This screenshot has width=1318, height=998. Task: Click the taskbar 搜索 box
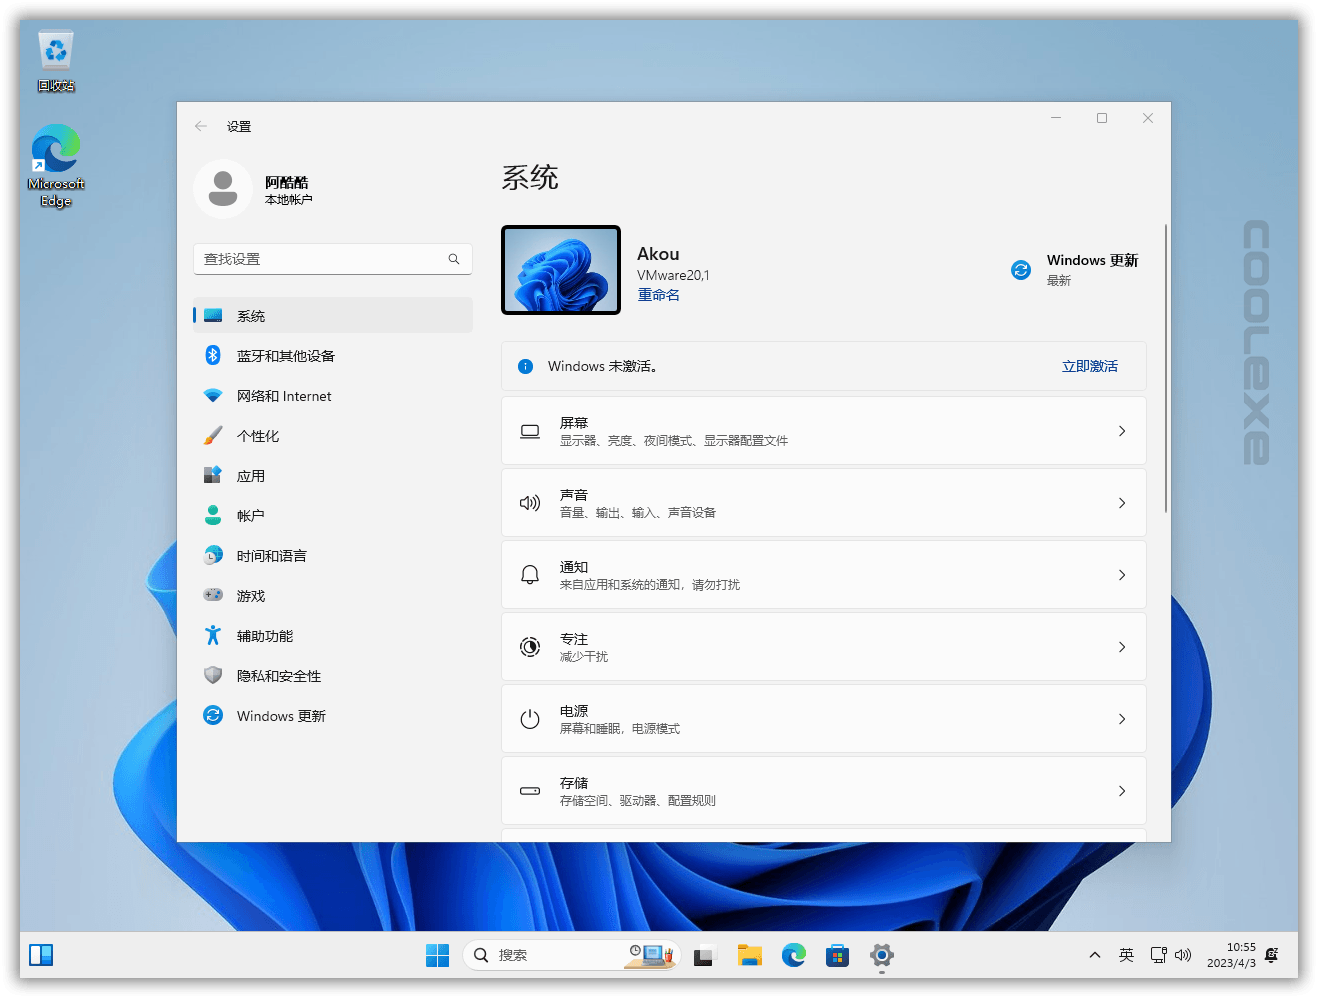click(572, 955)
